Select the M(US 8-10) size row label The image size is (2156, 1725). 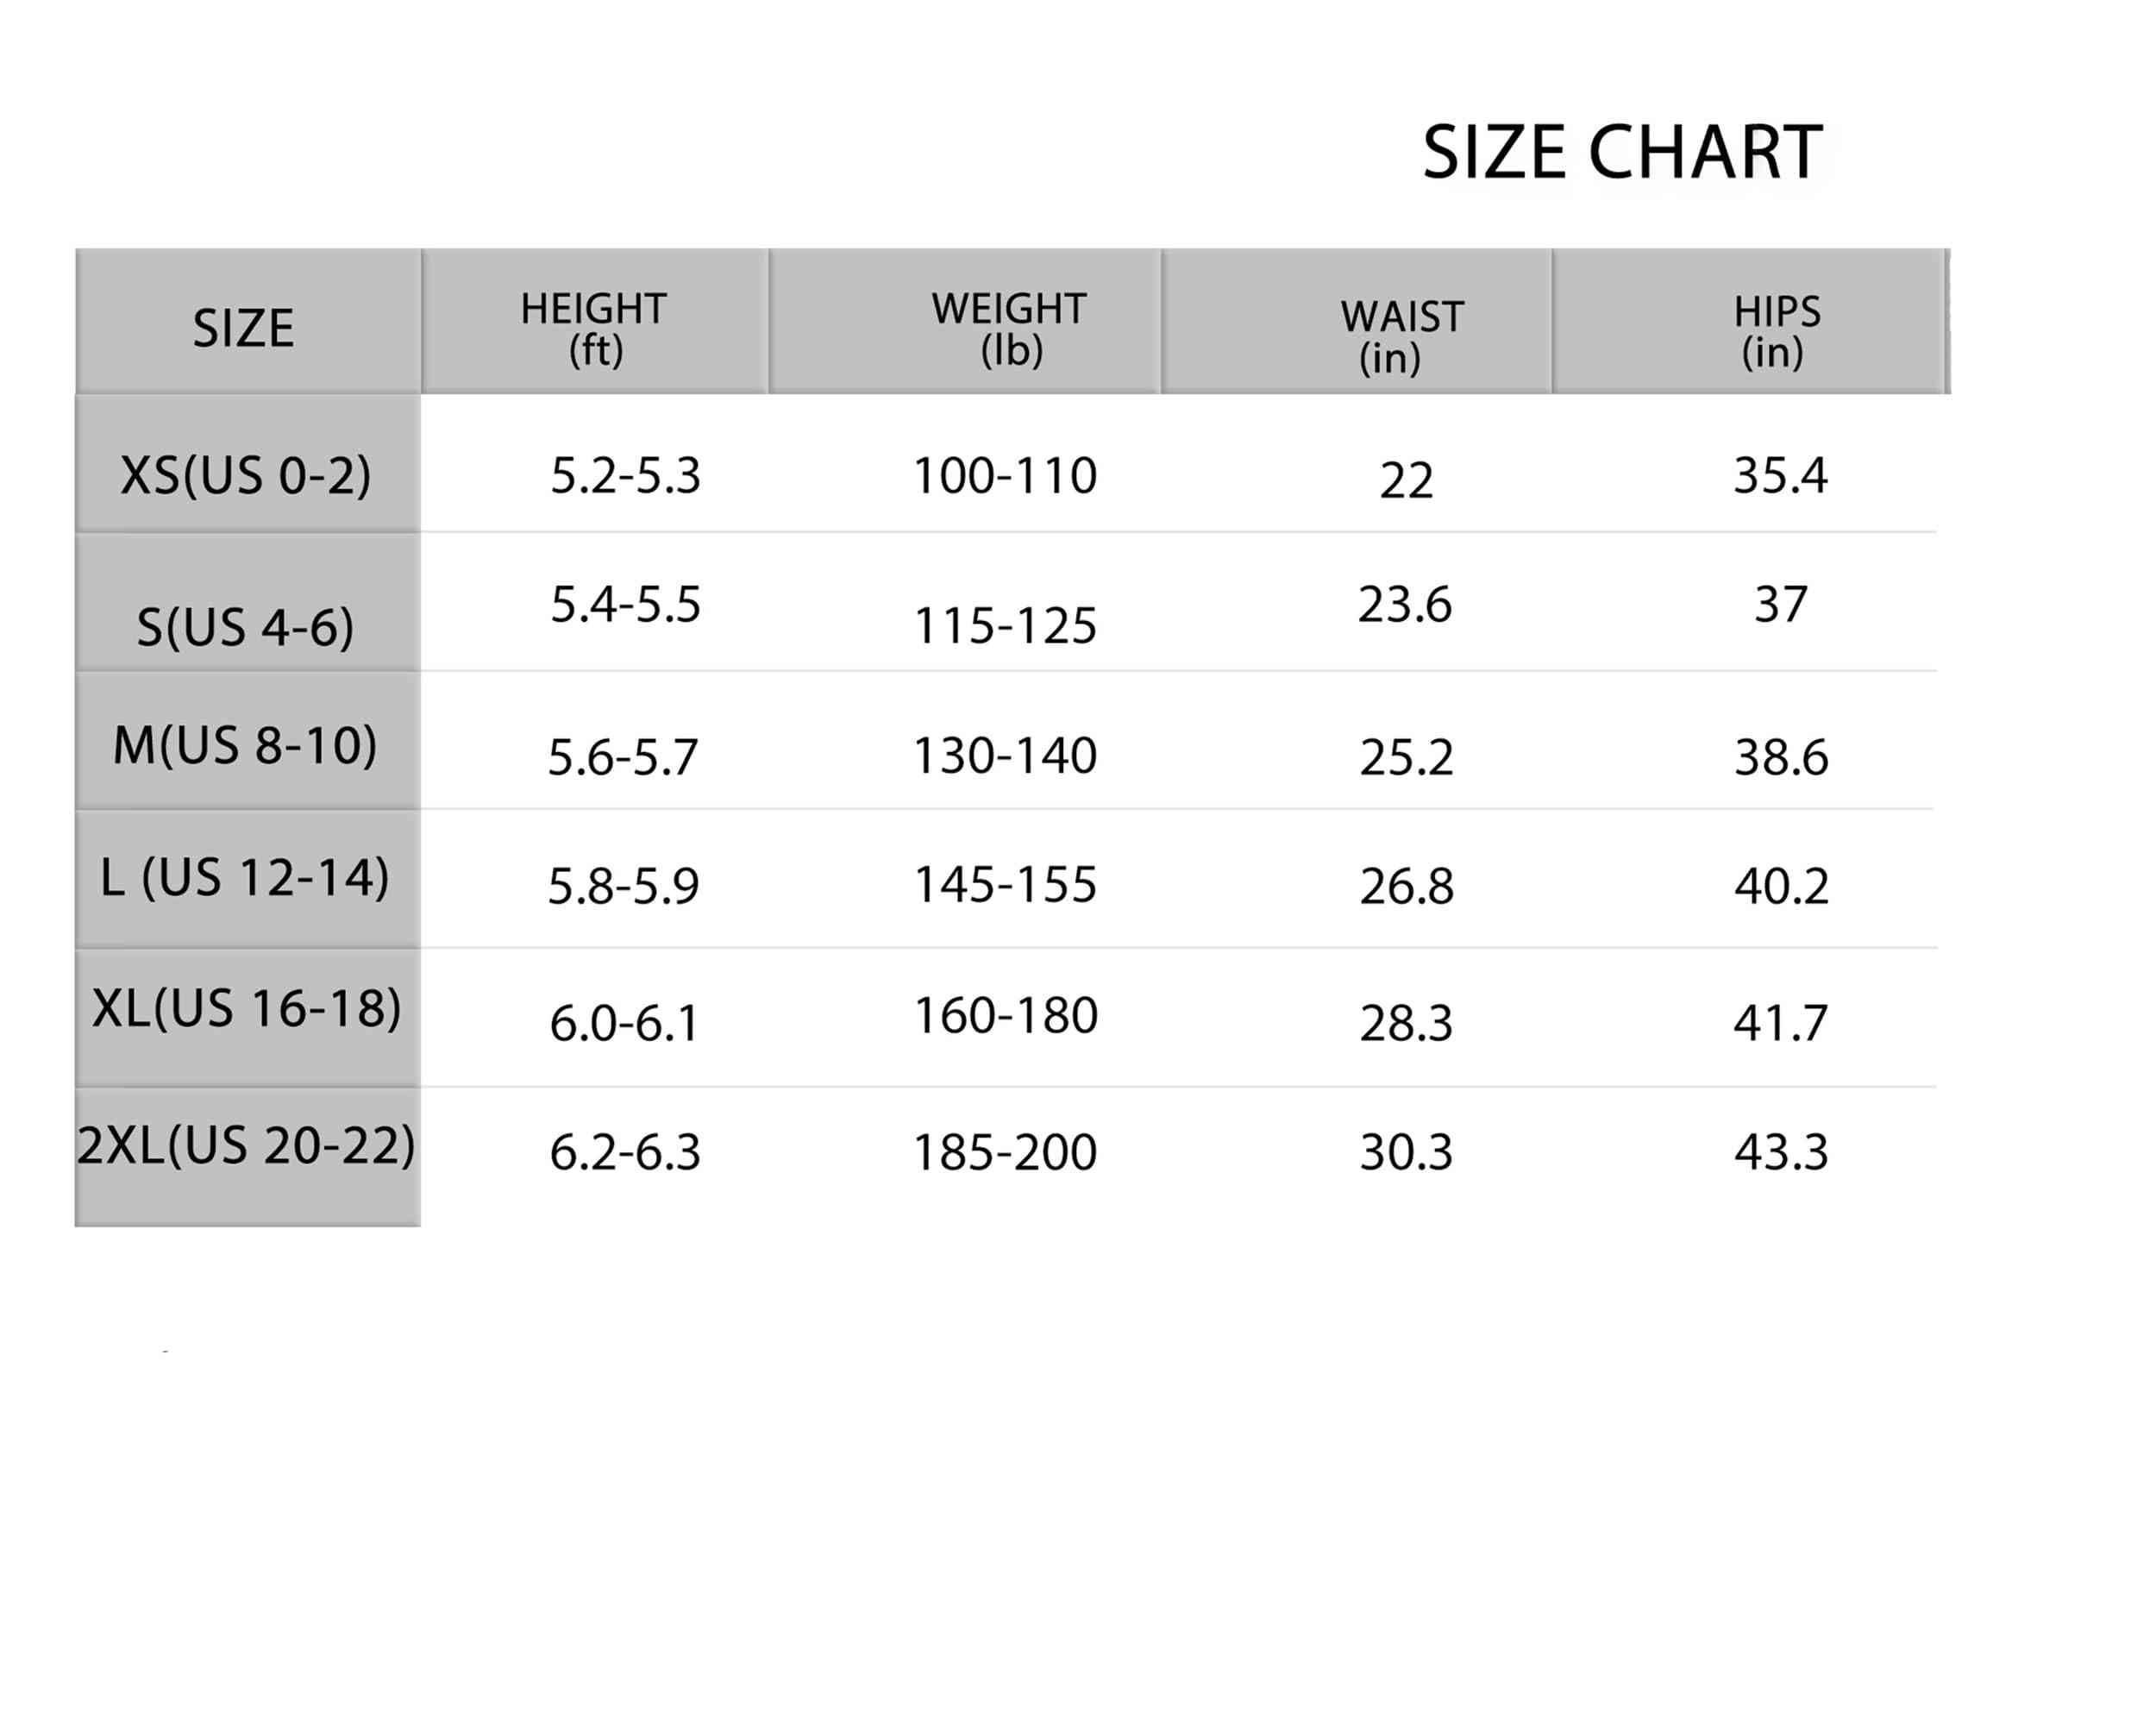click(245, 746)
